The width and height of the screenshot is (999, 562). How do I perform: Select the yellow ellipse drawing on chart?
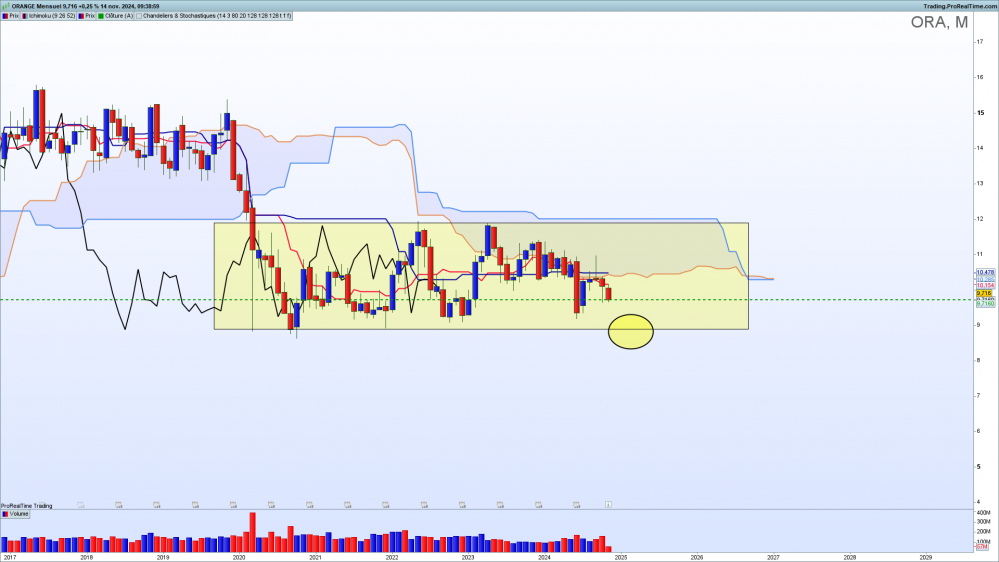click(631, 331)
